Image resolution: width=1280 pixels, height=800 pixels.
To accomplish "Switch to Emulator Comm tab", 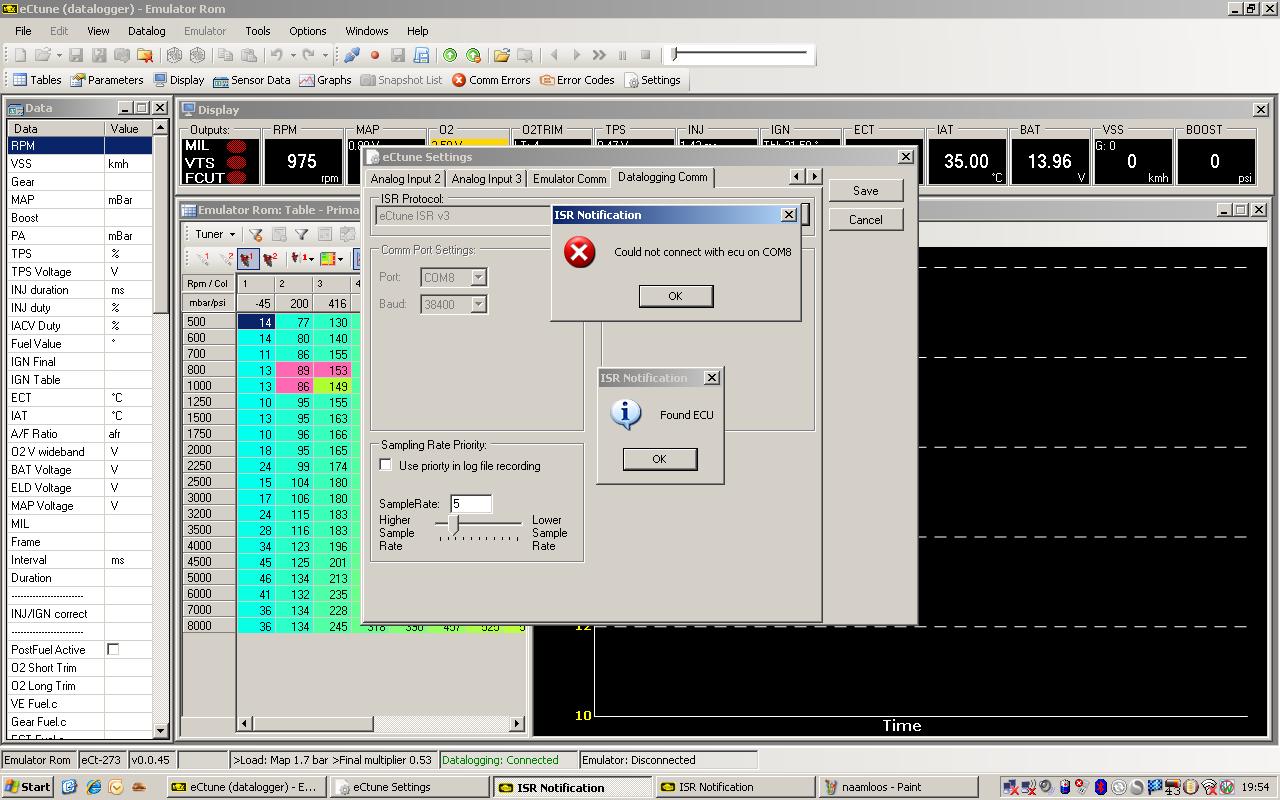I will 569,179.
